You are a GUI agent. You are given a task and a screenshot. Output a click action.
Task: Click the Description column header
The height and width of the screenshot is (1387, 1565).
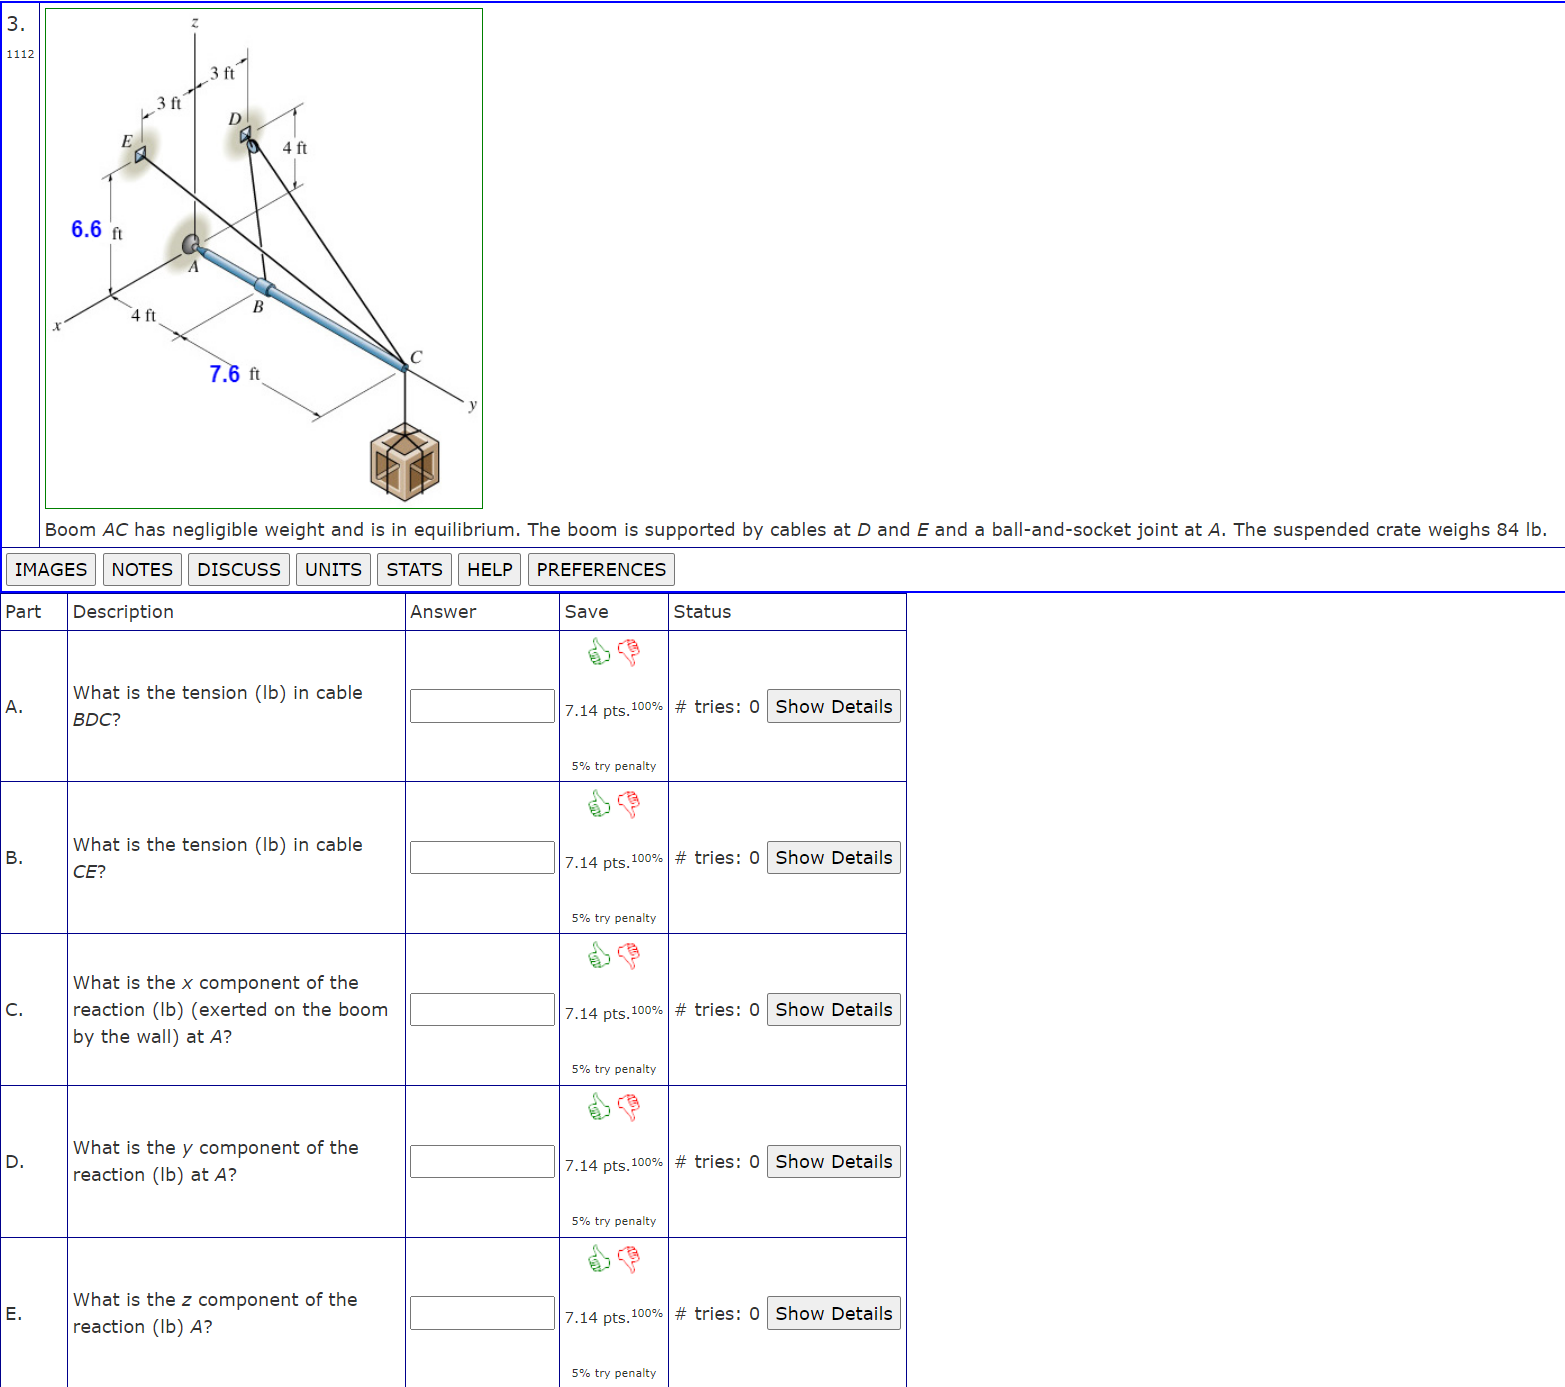(x=123, y=611)
